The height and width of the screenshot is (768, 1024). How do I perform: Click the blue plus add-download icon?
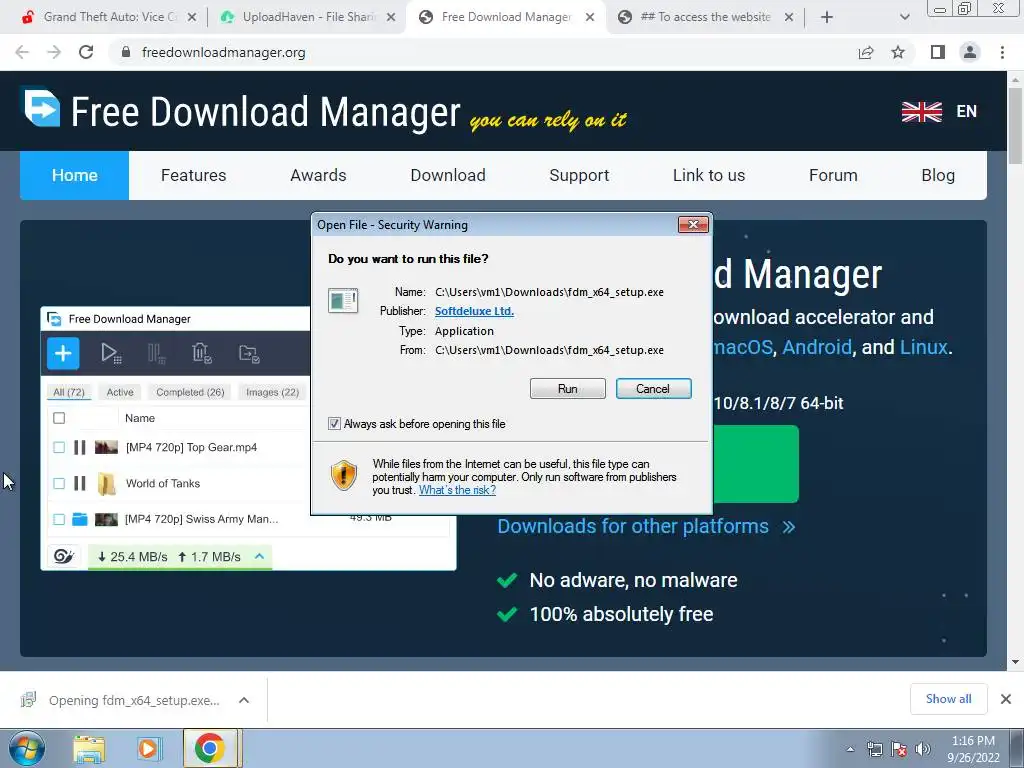click(x=63, y=353)
